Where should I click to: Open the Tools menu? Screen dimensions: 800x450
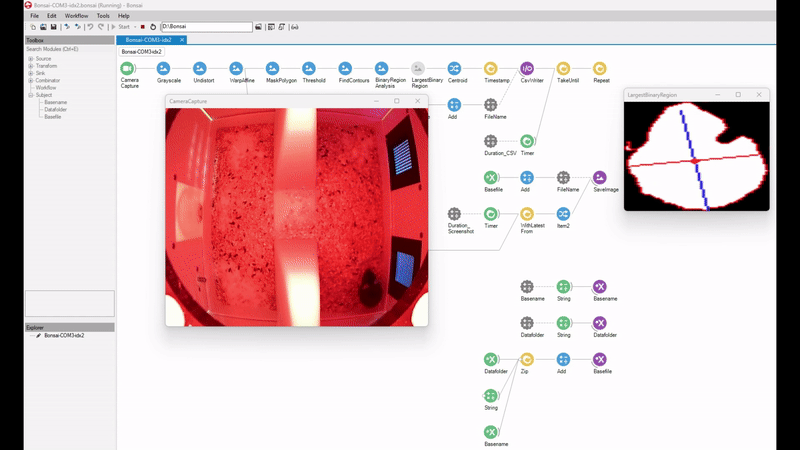coord(103,16)
